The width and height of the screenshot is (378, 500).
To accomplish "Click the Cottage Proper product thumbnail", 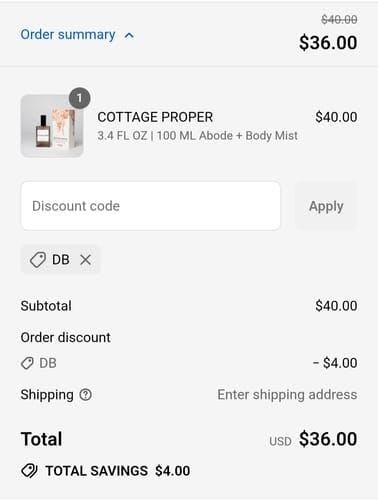I will 52,126.
